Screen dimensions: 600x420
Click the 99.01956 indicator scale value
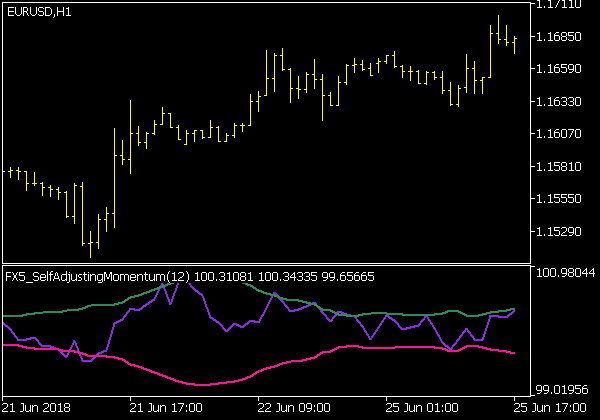click(x=562, y=390)
